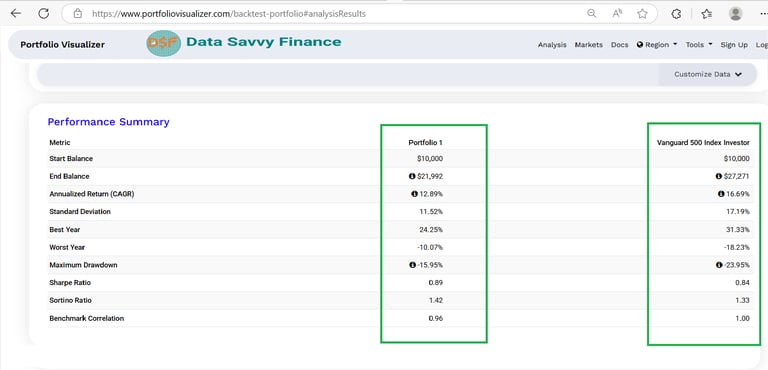
Task: Reload the page with the refresh icon
Action: tap(44, 13)
